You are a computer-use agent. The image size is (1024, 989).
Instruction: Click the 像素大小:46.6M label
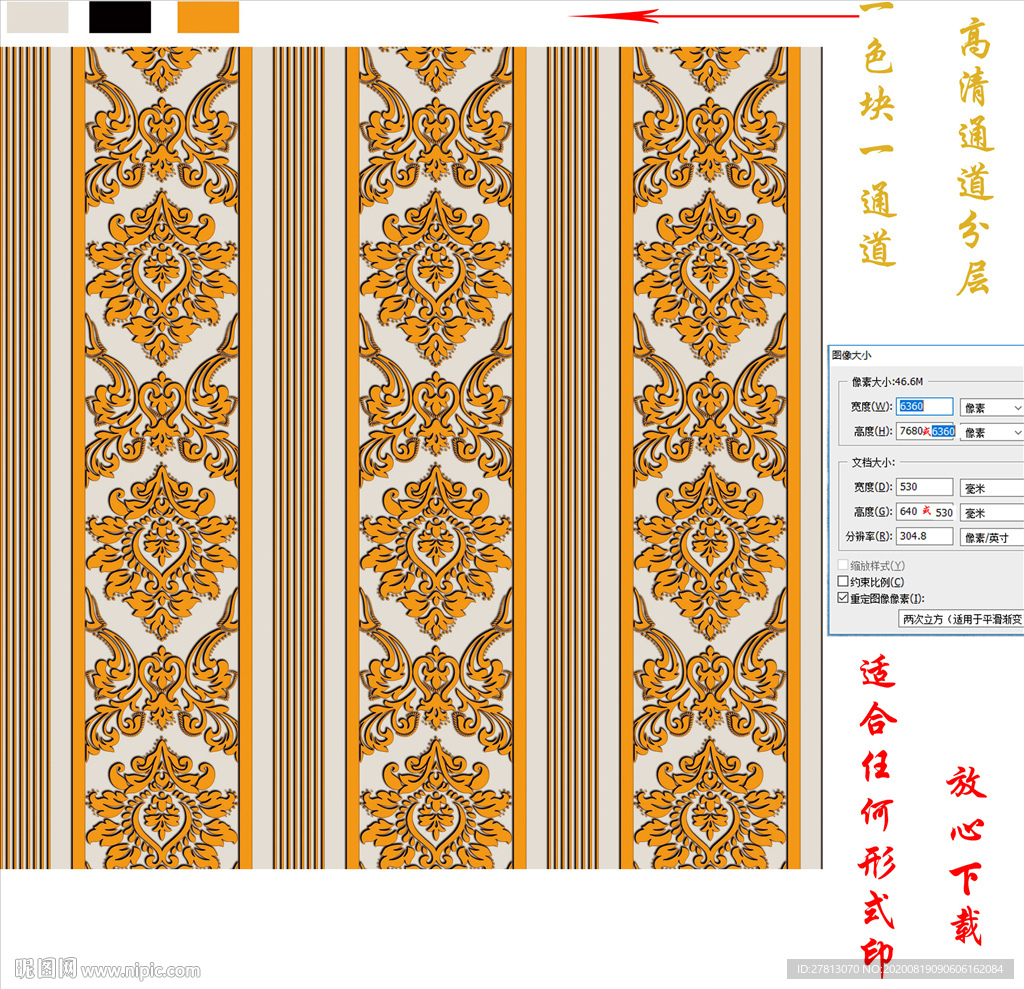[x=888, y=381]
